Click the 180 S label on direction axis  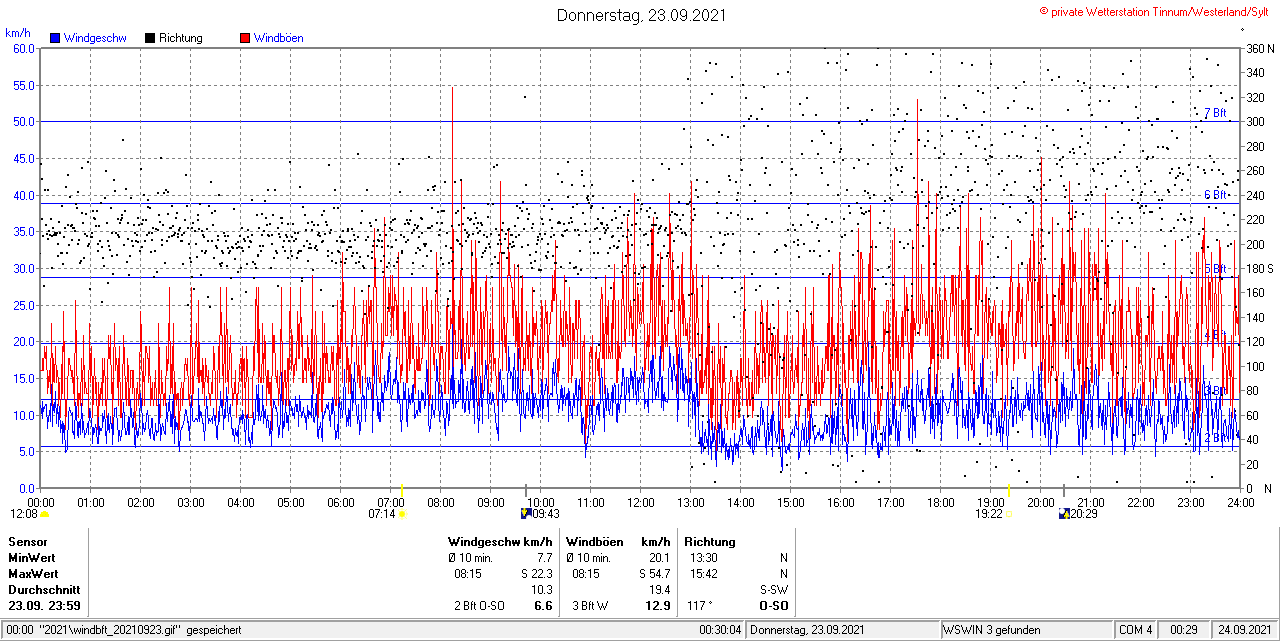(x=1260, y=268)
